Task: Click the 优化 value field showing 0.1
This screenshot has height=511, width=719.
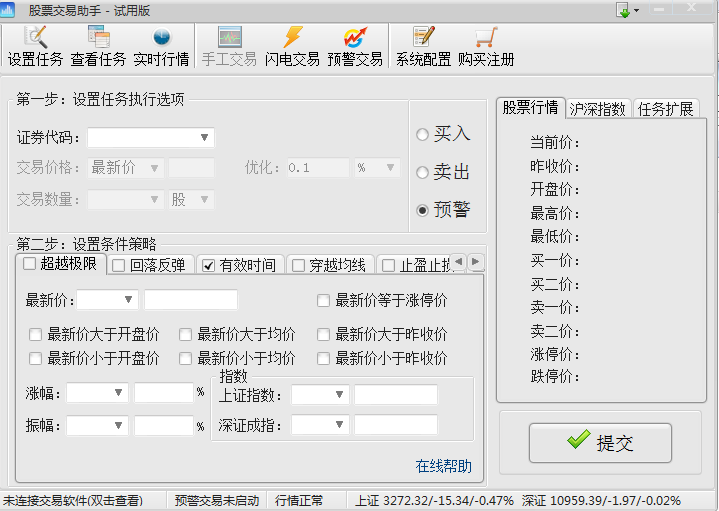Action: (318, 167)
